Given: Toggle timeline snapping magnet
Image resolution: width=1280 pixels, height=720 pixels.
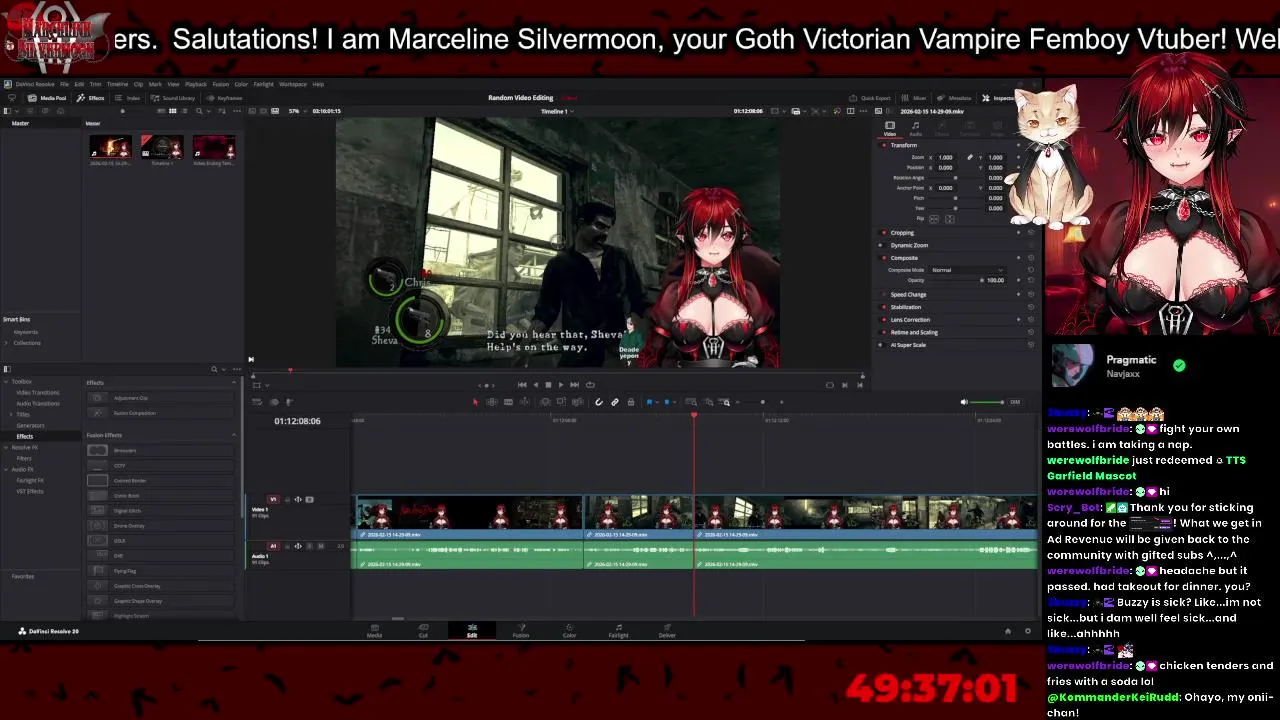Looking at the screenshot, I should tap(599, 402).
